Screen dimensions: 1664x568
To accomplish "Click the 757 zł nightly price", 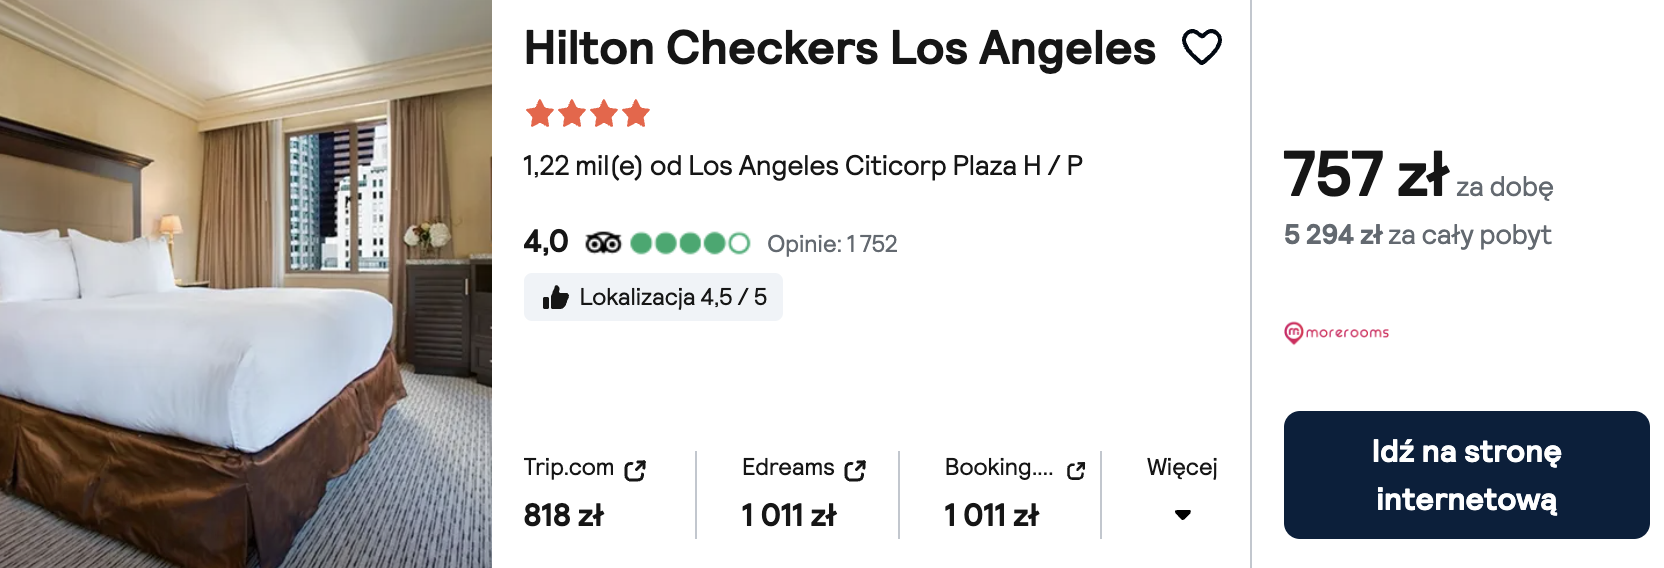I will [1366, 174].
